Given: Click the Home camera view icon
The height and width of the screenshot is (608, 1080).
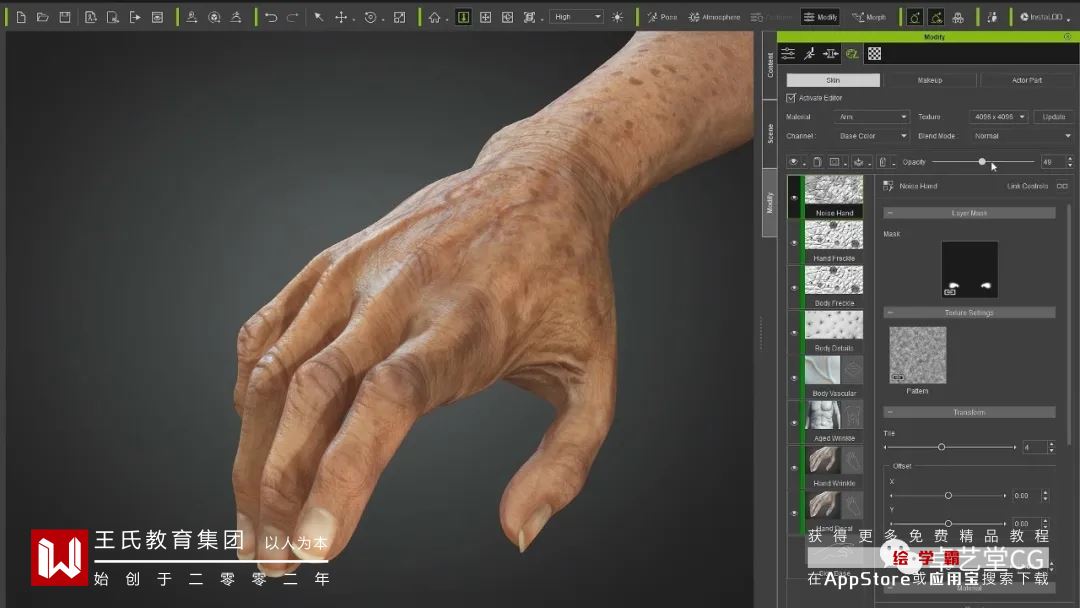Looking at the screenshot, I should 434,17.
